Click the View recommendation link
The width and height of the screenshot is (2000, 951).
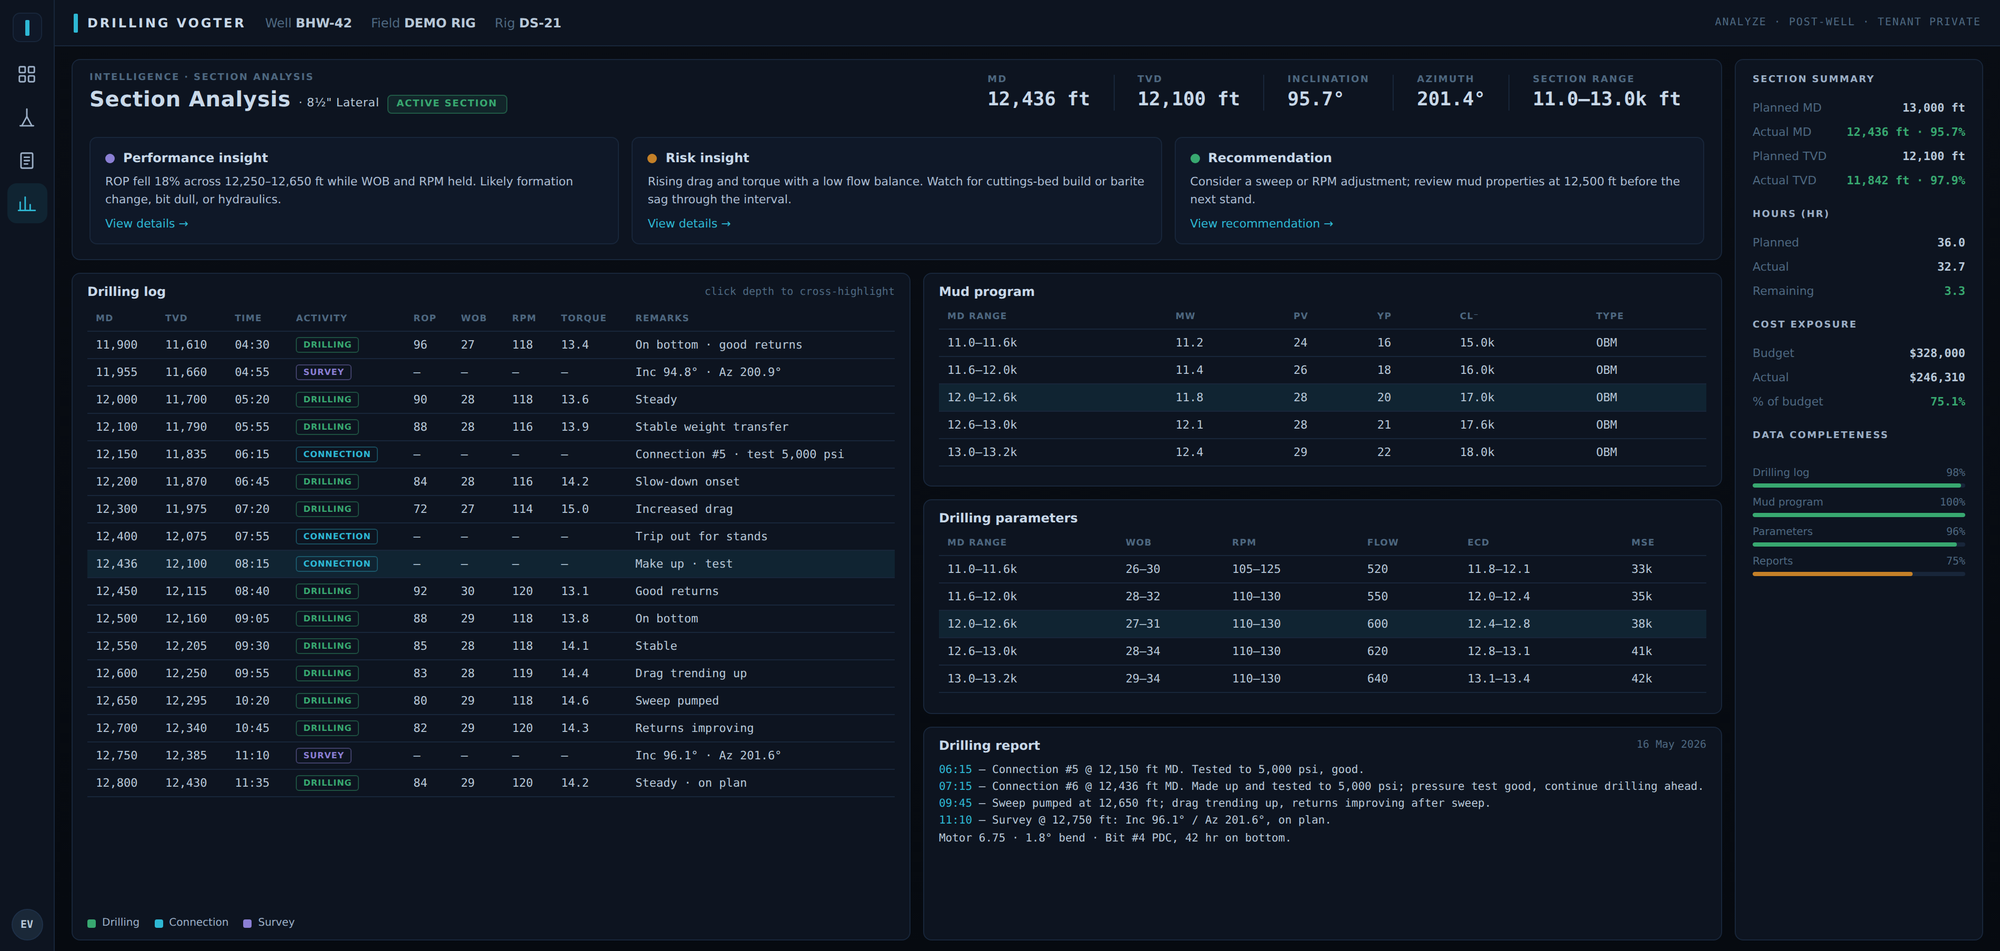[1261, 224]
